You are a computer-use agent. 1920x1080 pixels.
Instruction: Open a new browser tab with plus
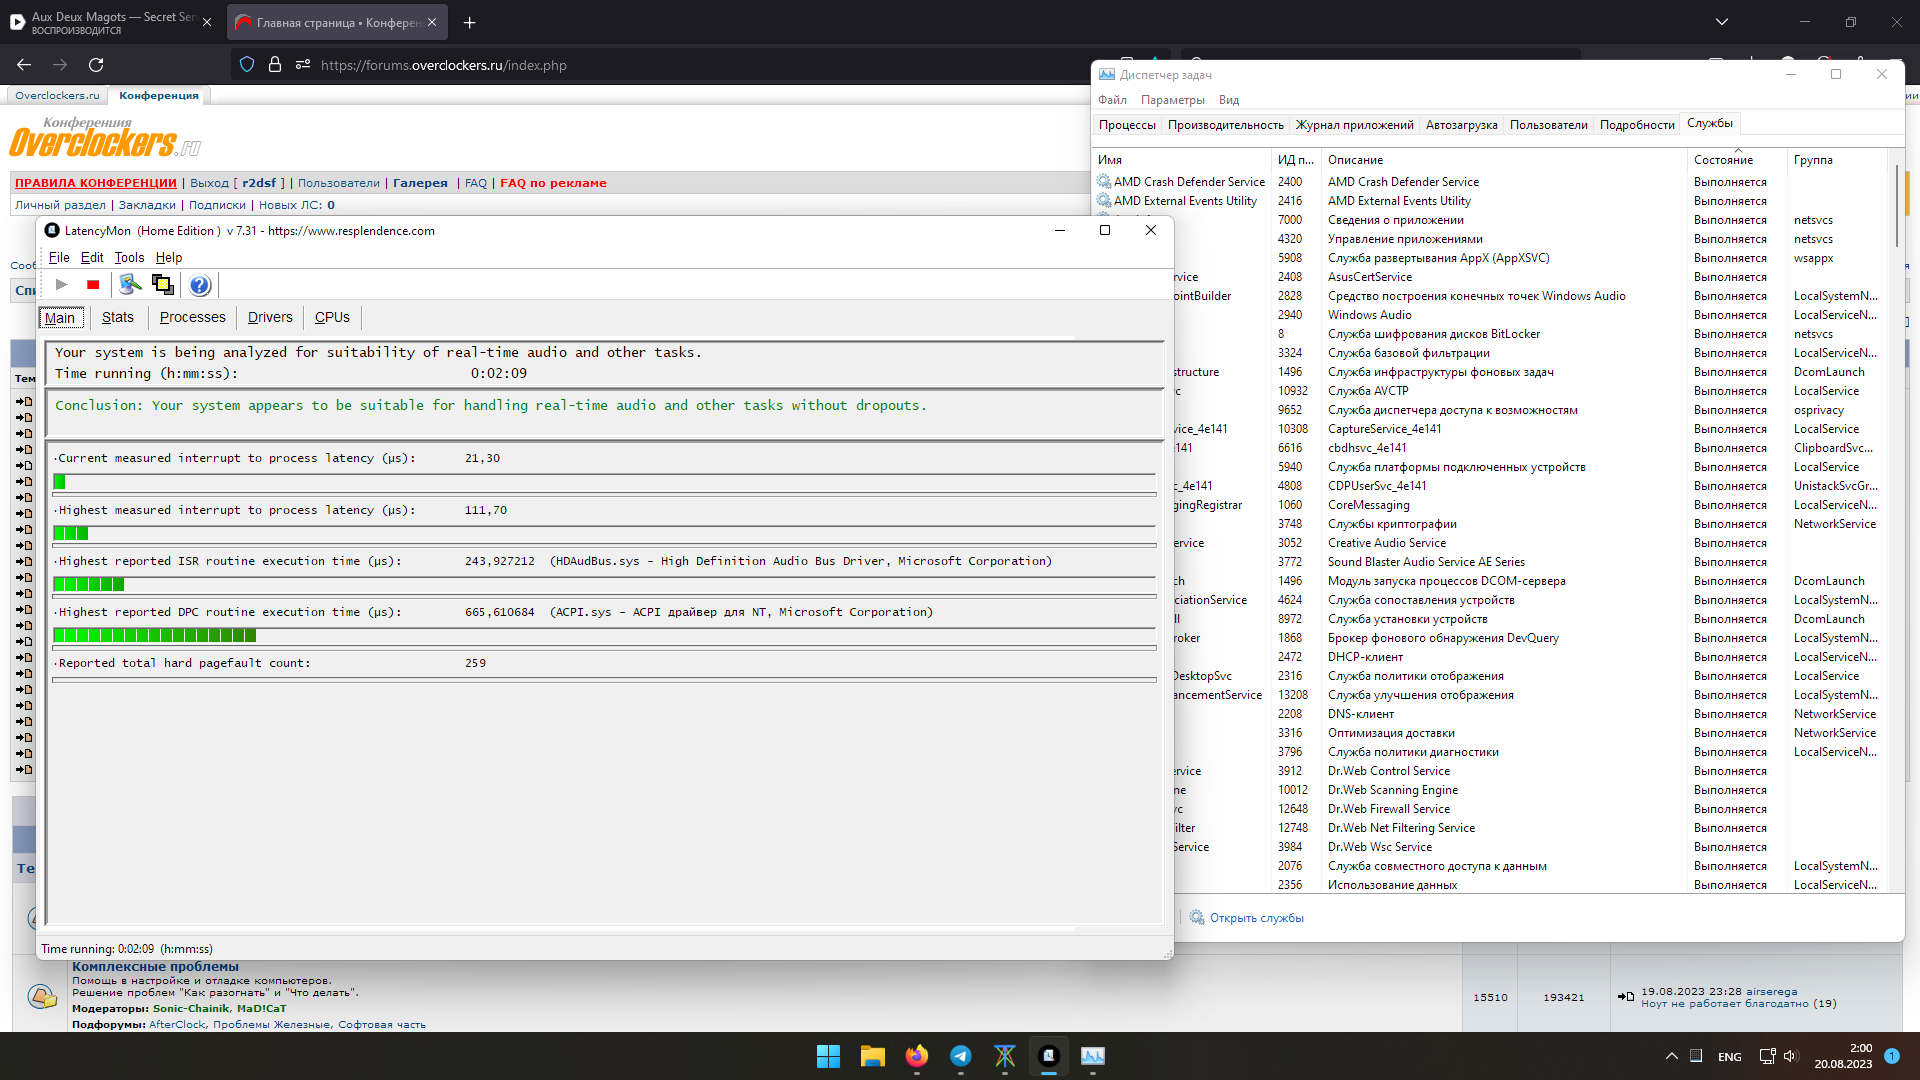point(469,22)
